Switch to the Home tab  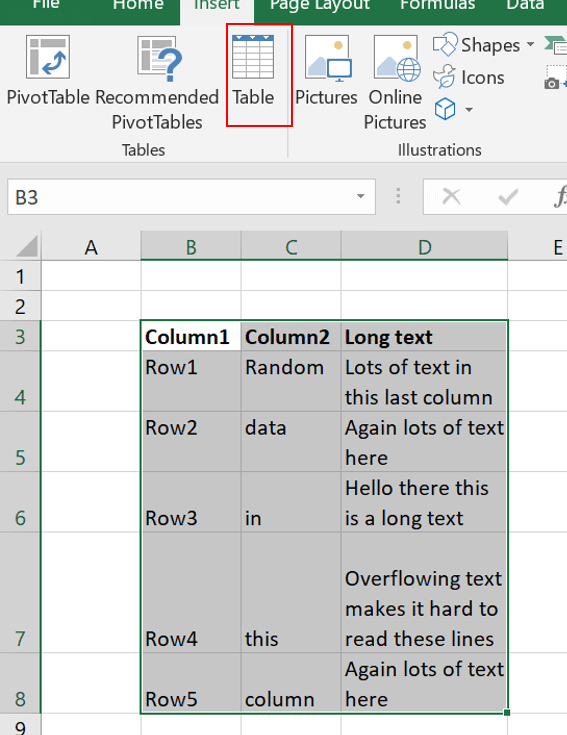coord(138,5)
